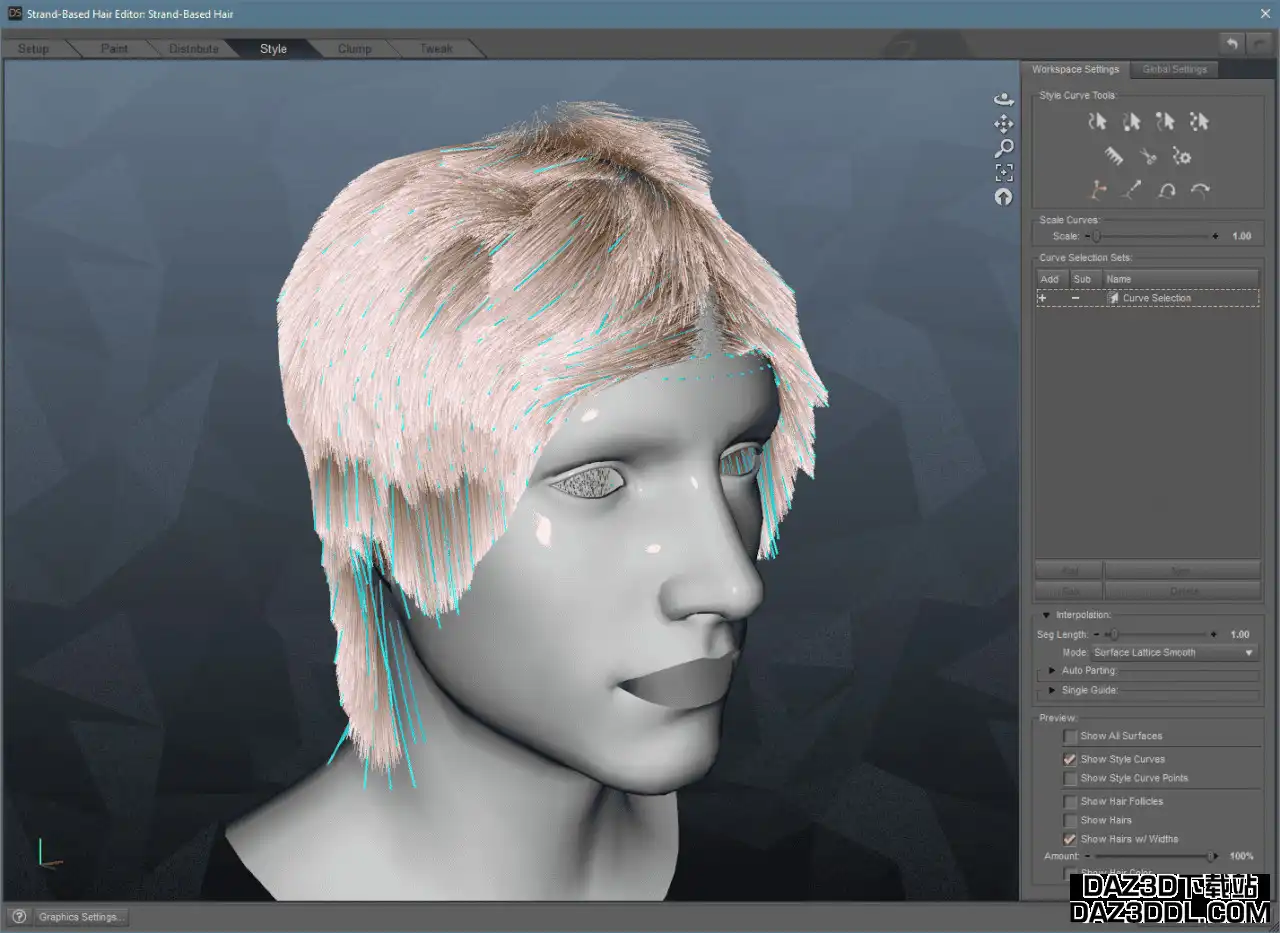1280x933 pixels.
Task: Select the extend-curve arrow tool
Action: (1131, 190)
